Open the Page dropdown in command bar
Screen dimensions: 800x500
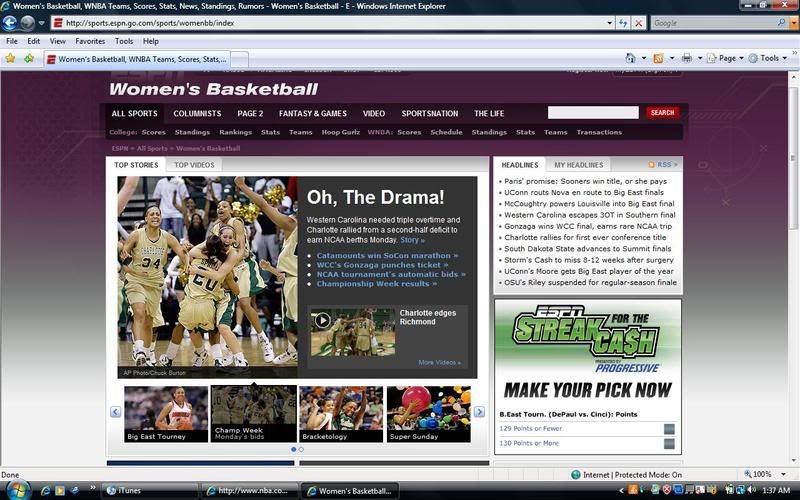[726, 58]
